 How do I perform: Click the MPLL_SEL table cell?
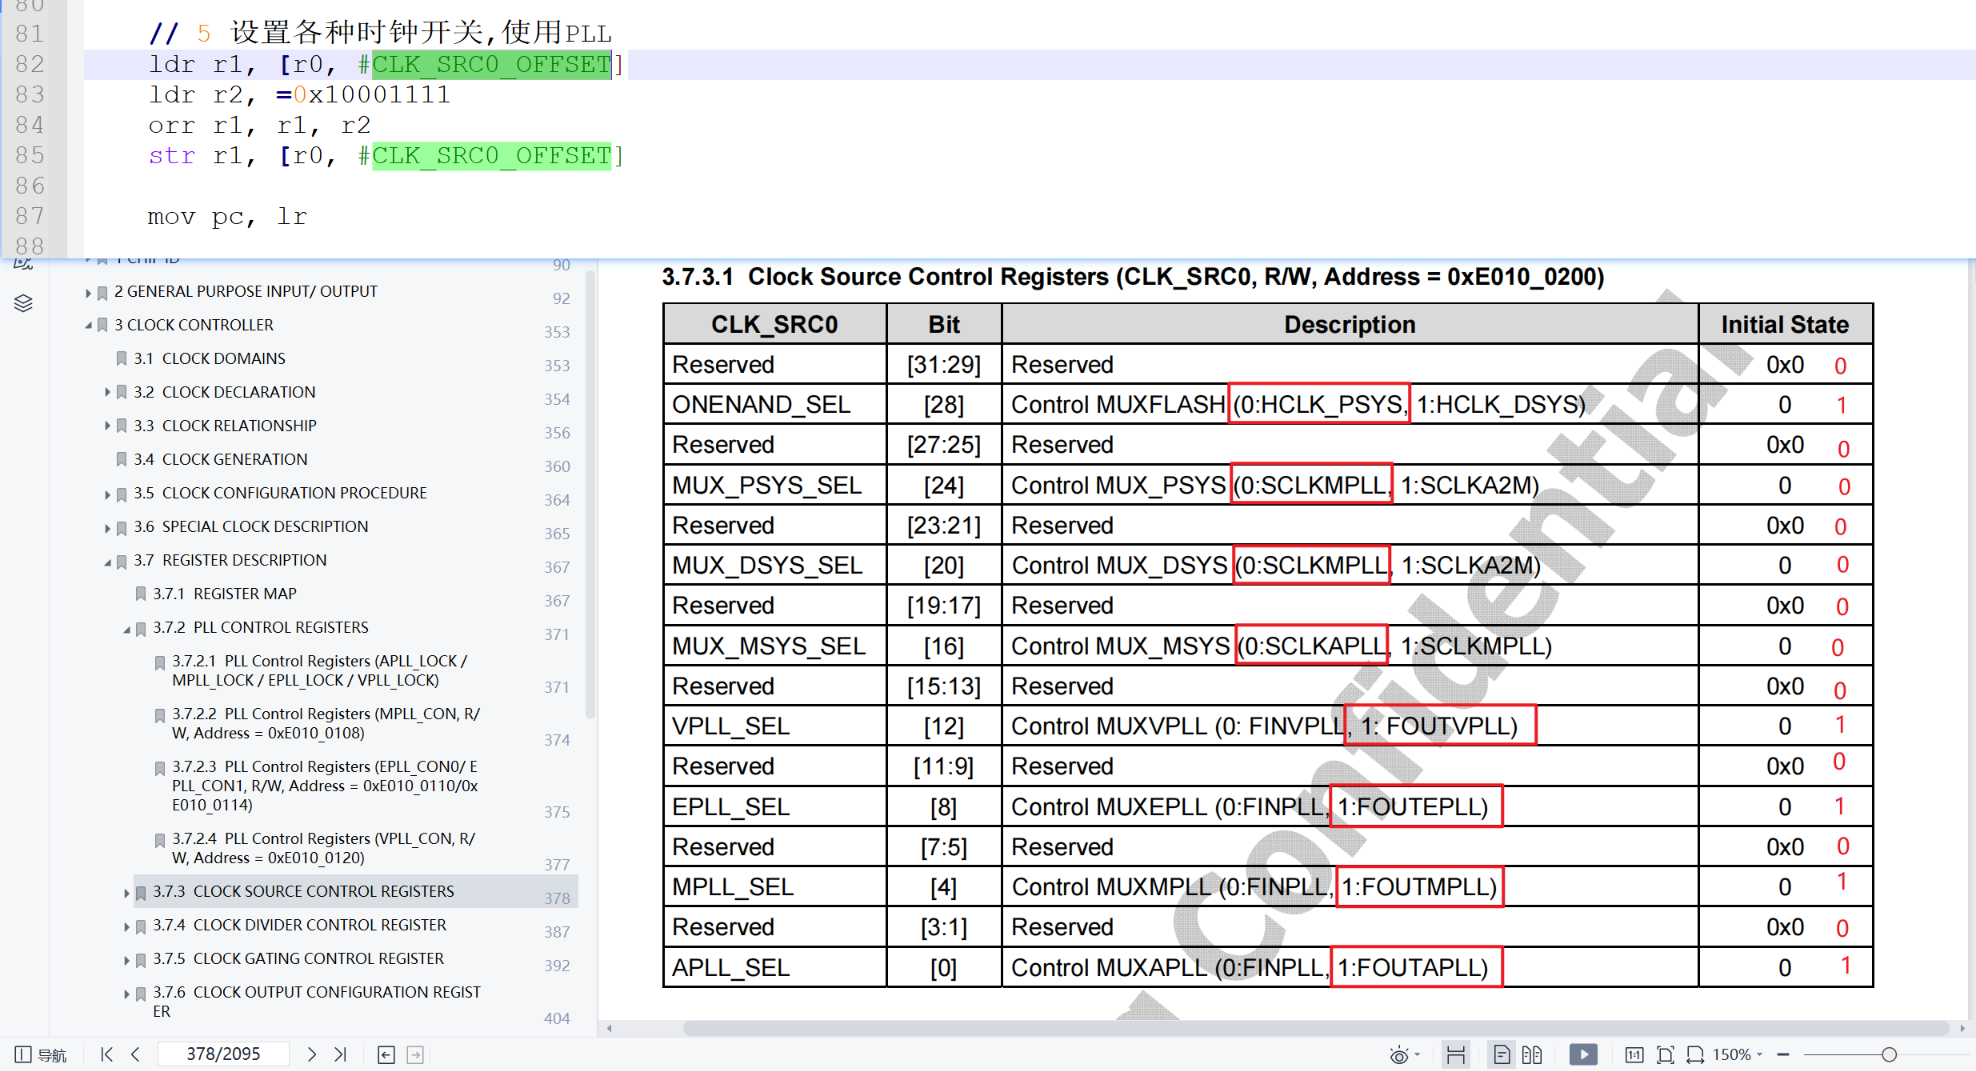775,887
